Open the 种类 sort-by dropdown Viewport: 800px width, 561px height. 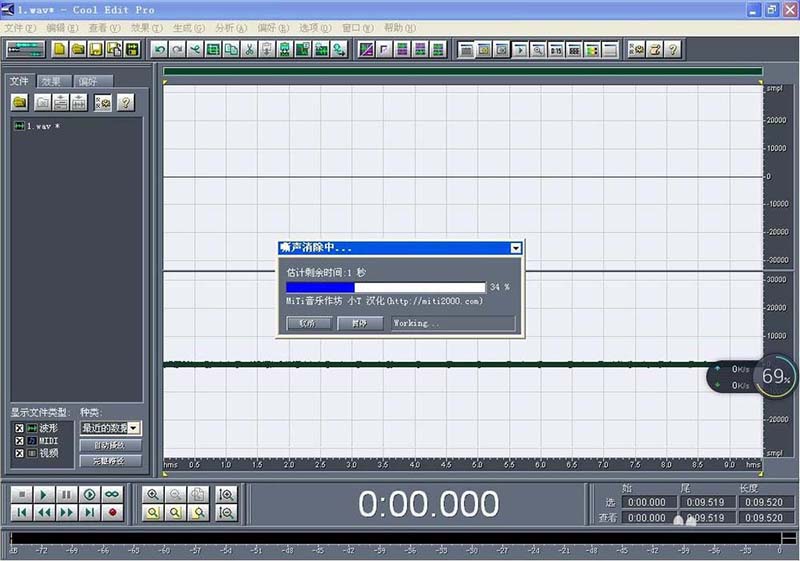tap(134, 428)
